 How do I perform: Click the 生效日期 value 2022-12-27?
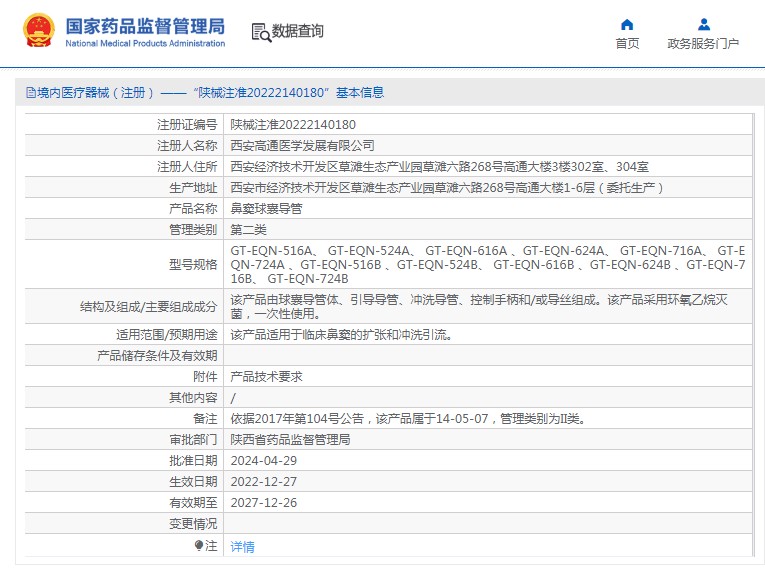pyautogui.click(x=264, y=481)
